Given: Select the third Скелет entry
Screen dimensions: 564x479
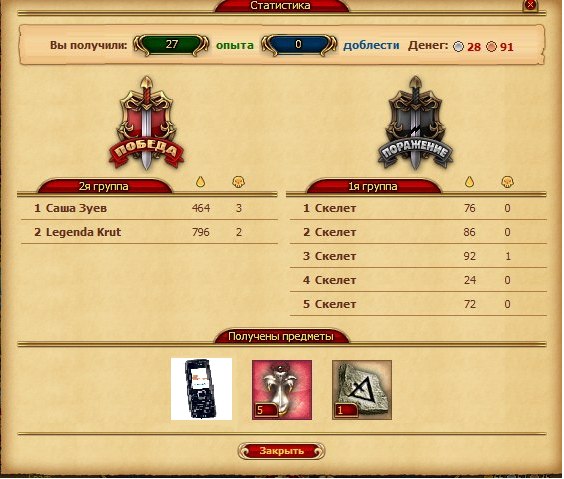Looking at the screenshot, I should (x=418, y=256).
